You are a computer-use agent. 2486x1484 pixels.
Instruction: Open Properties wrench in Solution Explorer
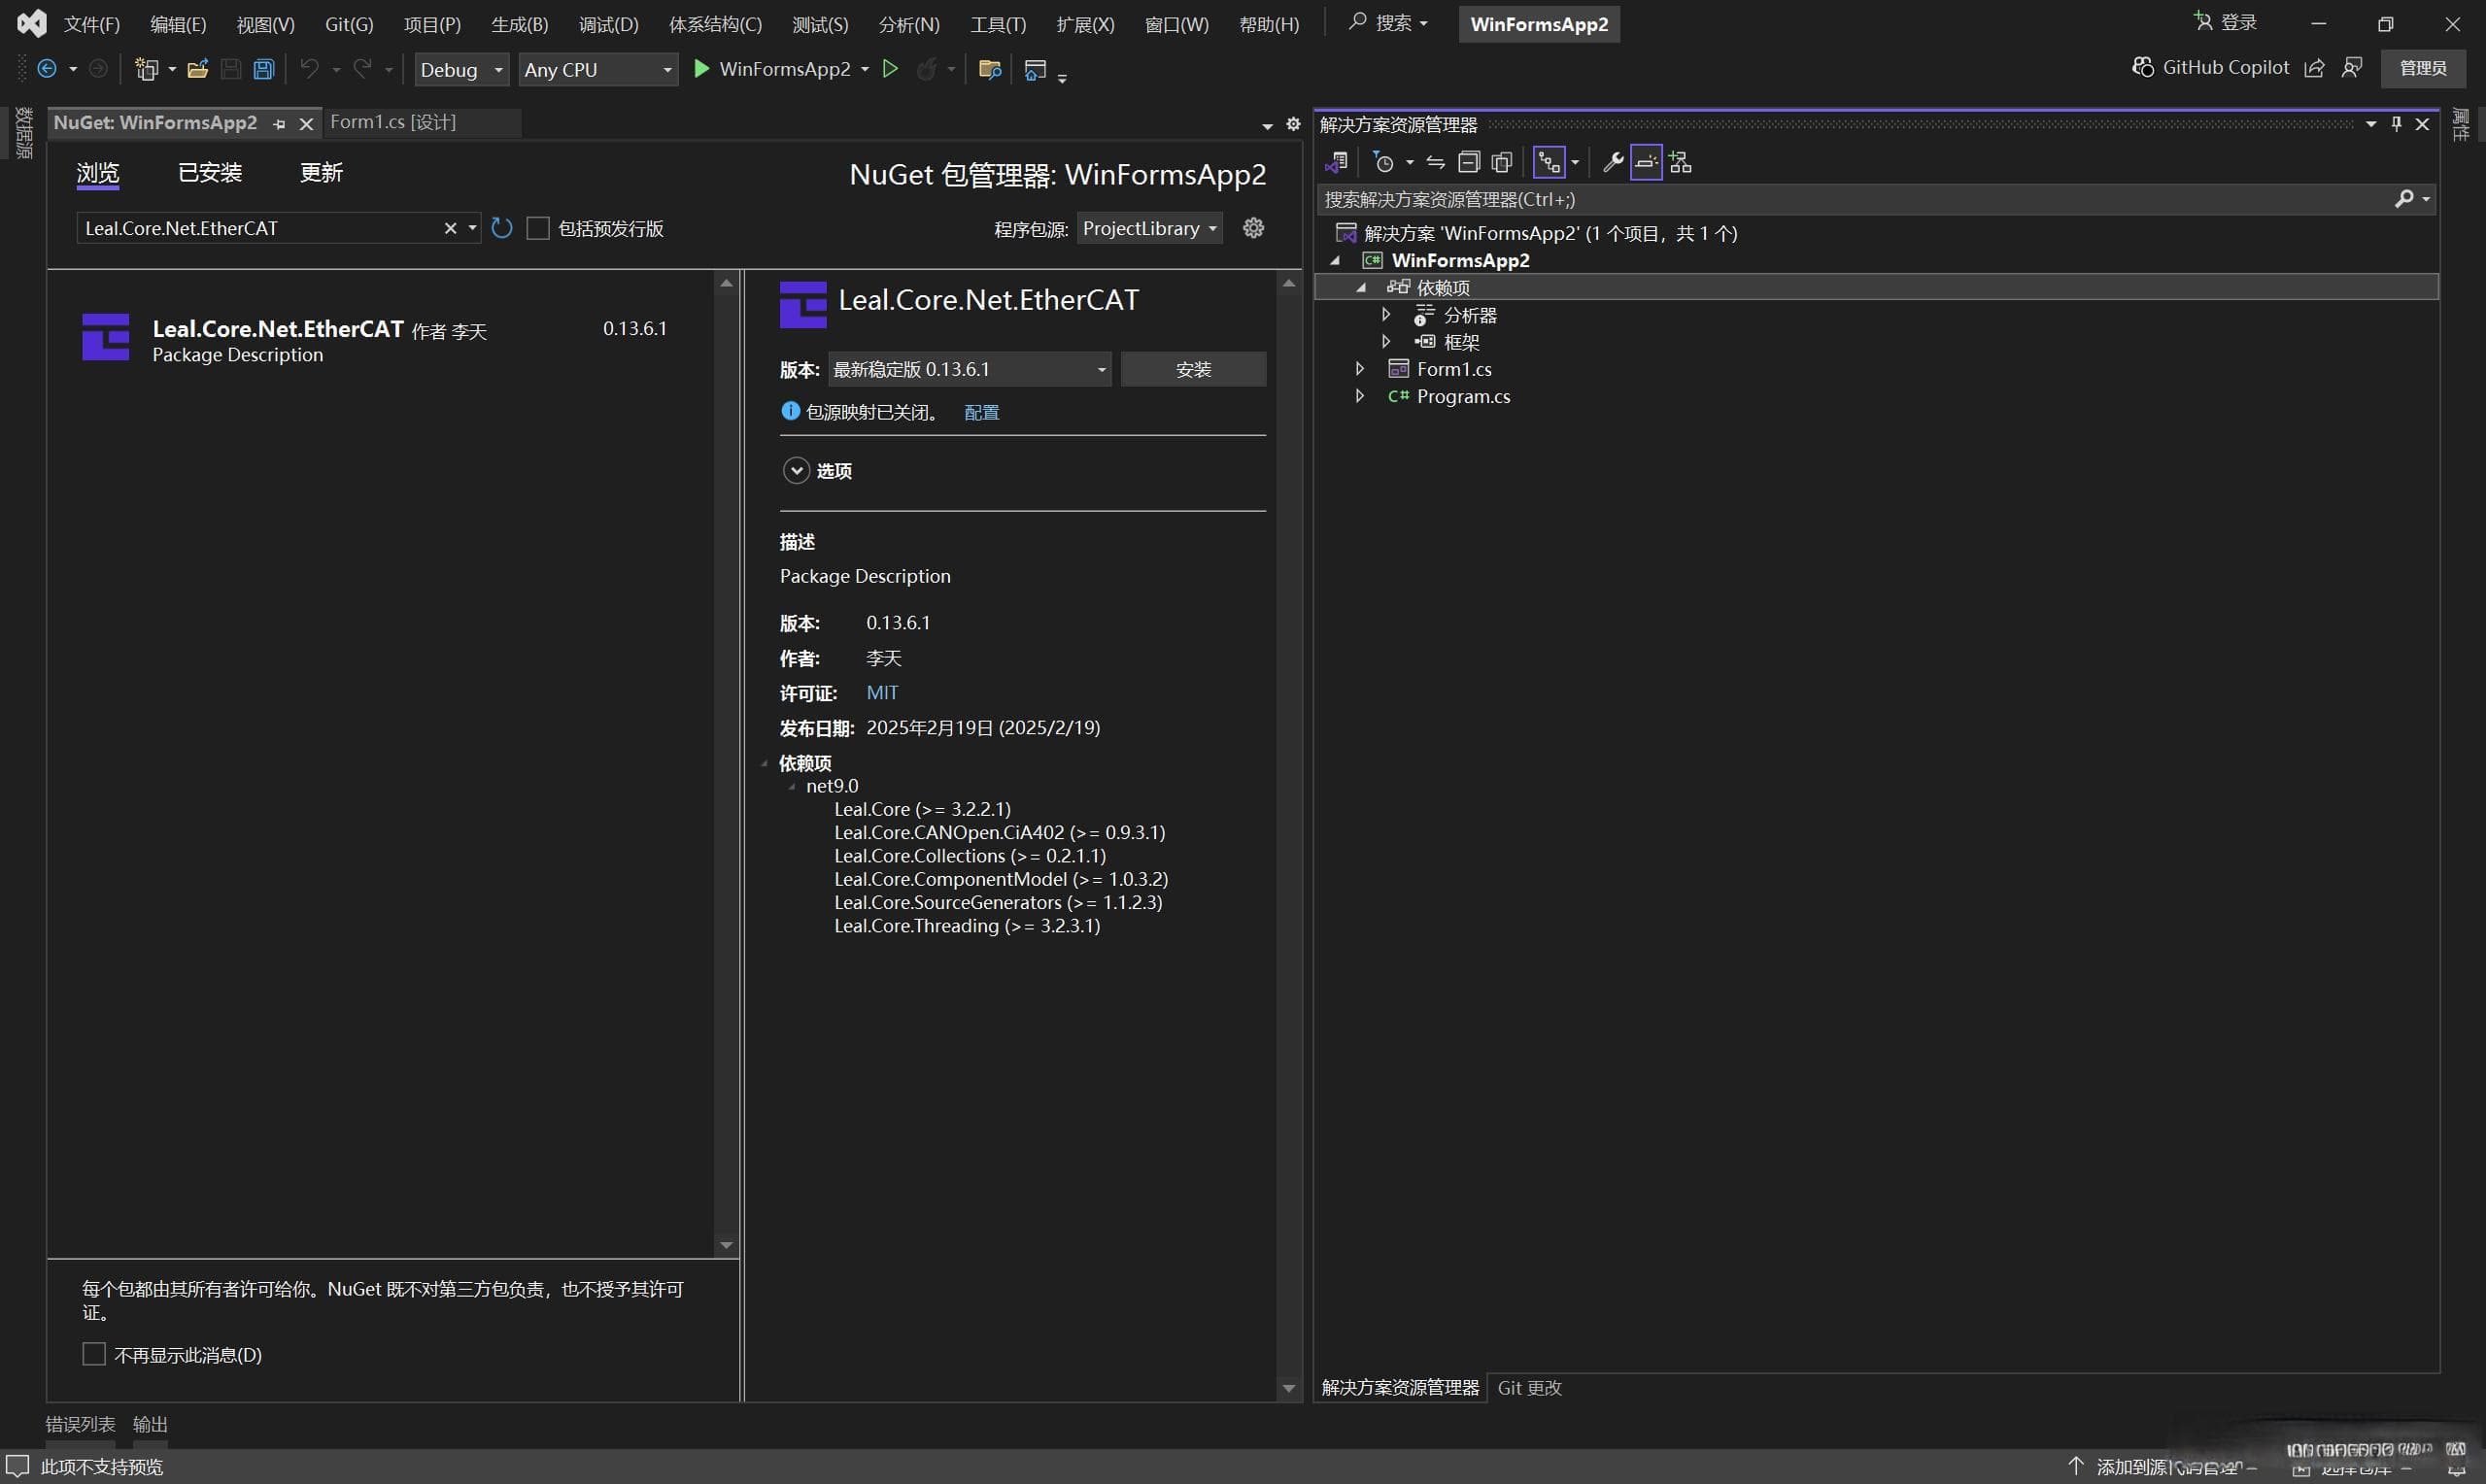[x=1612, y=162]
